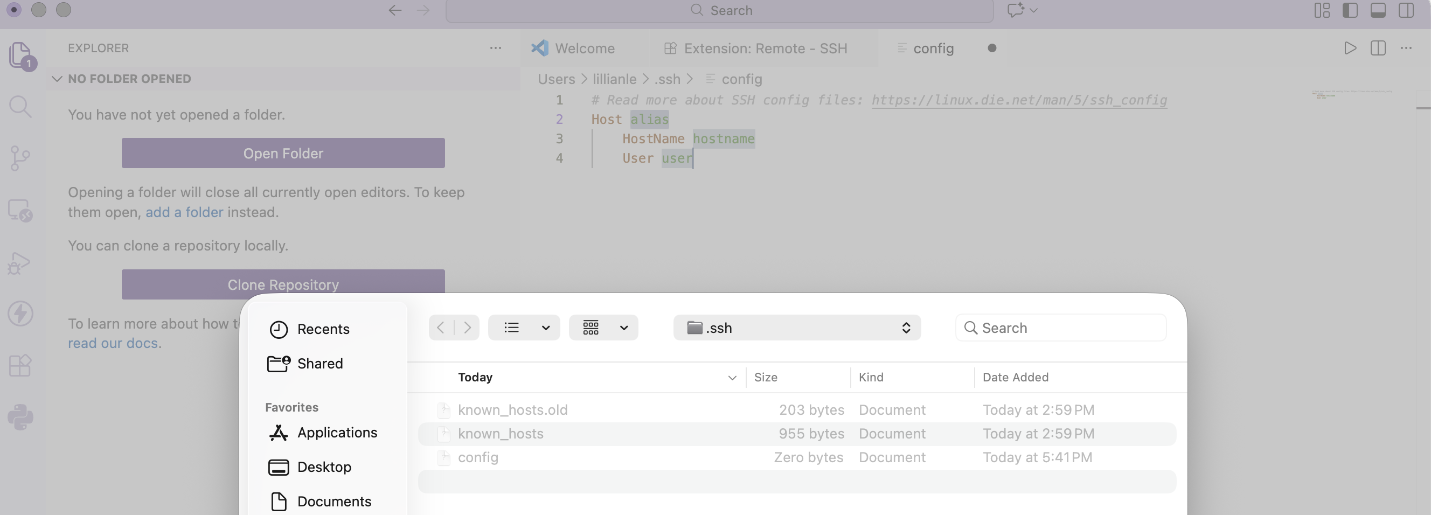Switch to Extension: Remote - SSH tab
This screenshot has width=1431, height=515.
click(755, 48)
